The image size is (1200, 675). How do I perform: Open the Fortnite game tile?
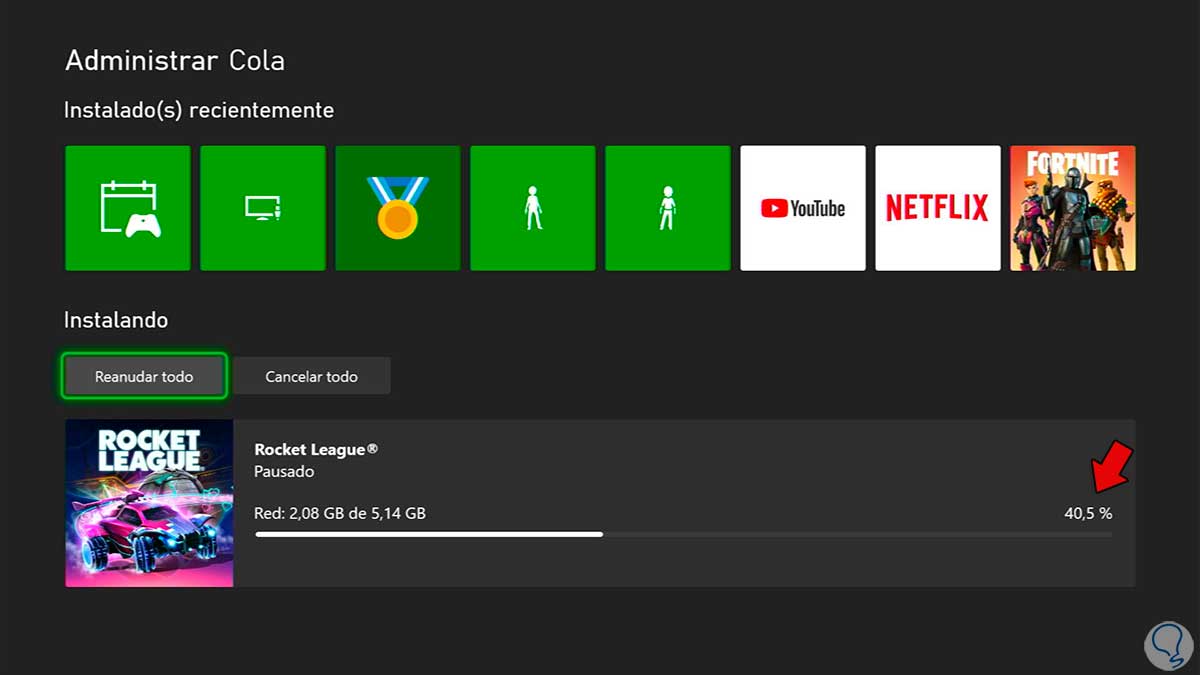pyautogui.click(x=1073, y=208)
